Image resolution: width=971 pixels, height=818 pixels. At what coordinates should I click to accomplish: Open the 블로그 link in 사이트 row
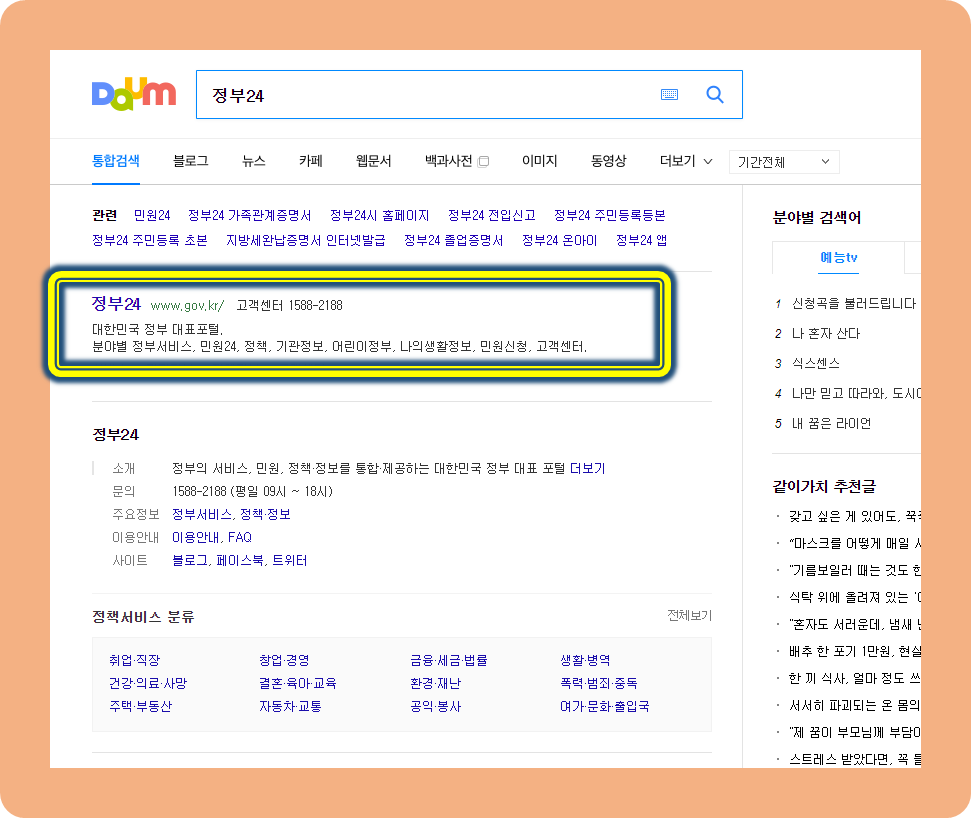coord(189,560)
